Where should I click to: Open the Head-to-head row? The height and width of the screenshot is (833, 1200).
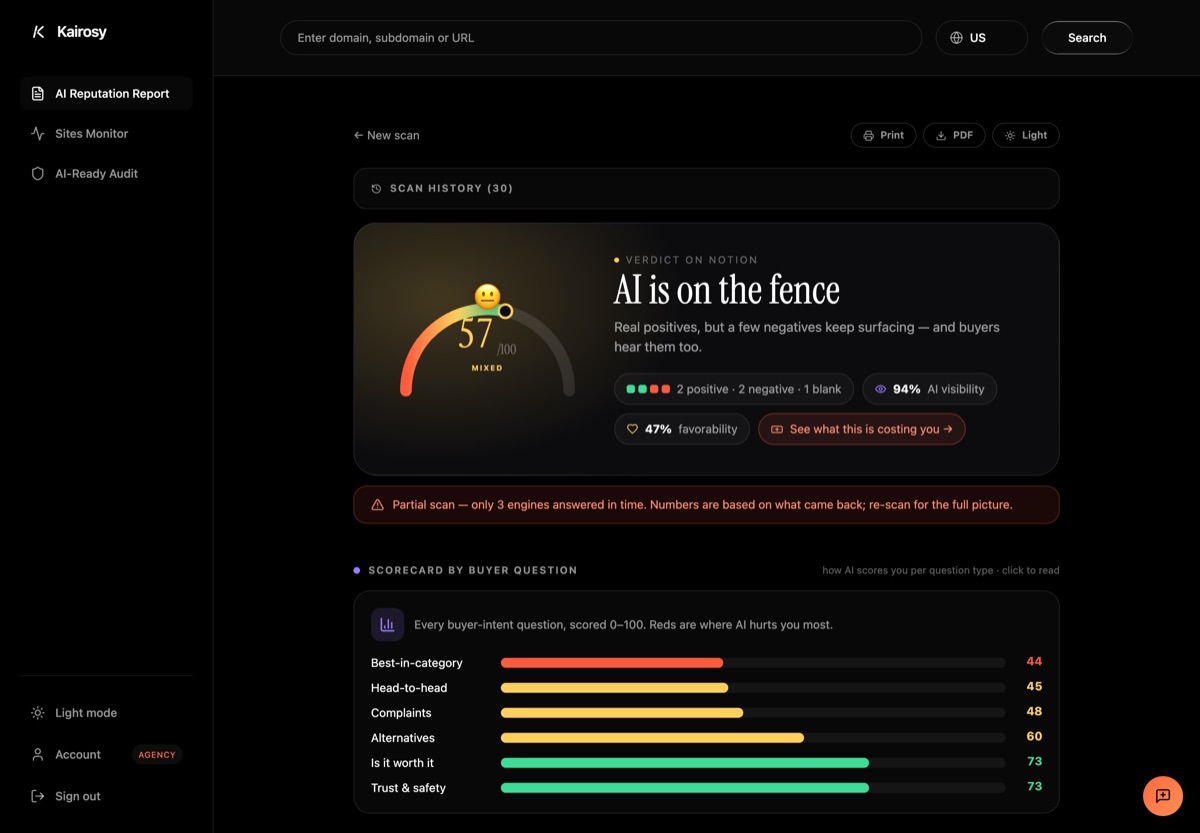(x=706, y=687)
